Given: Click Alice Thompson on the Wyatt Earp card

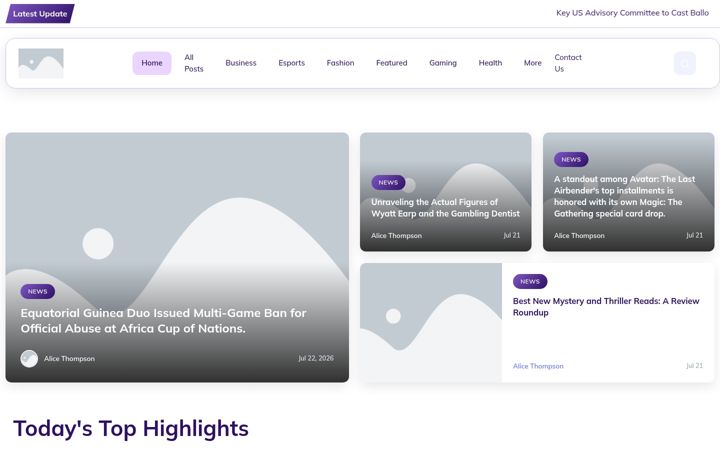Looking at the screenshot, I should click(396, 236).
